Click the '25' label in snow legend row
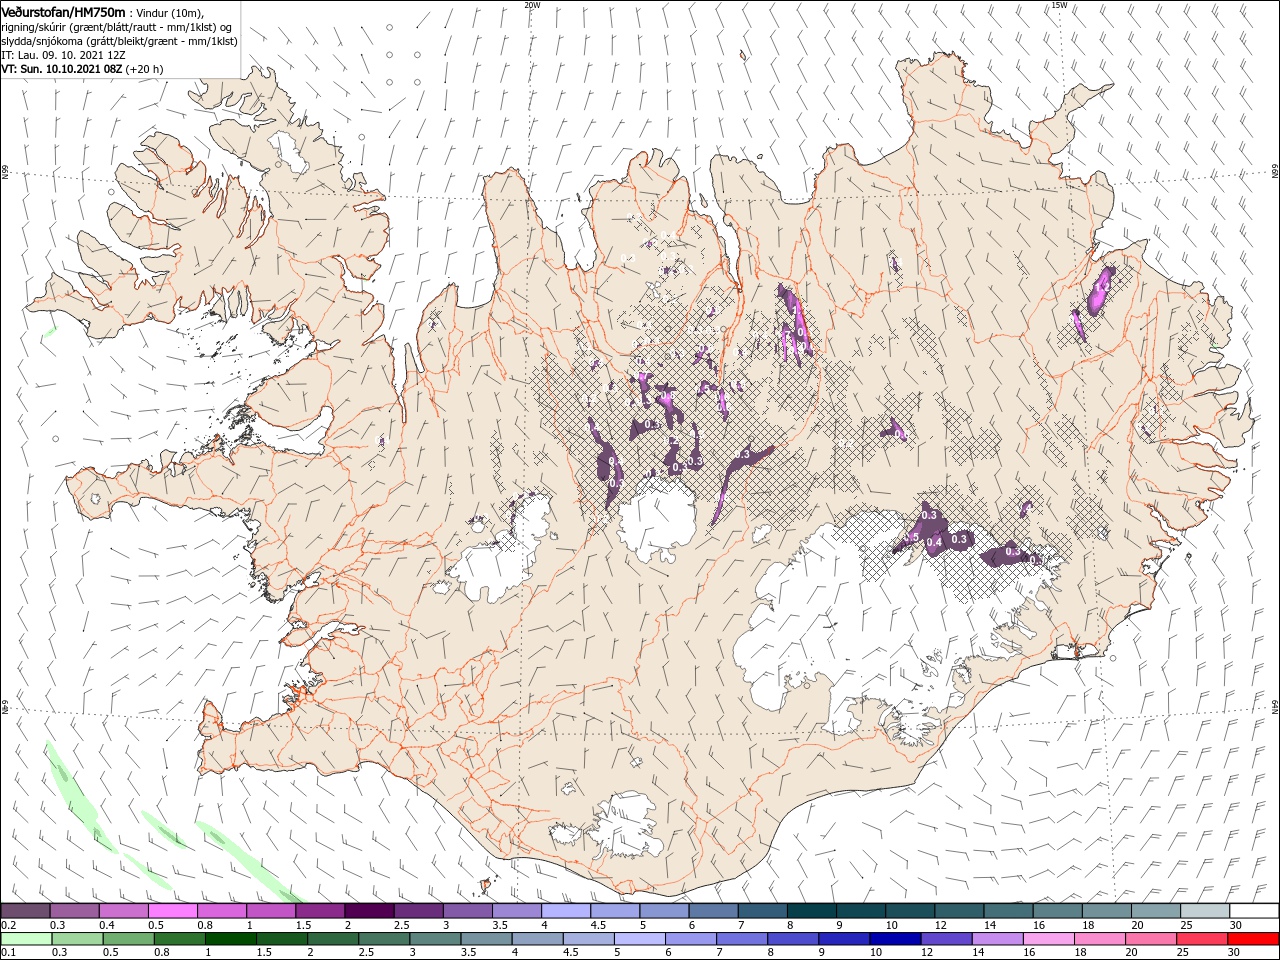Image resolution: width=1280 pixels, height=960 pixels. coord(1187,925)
